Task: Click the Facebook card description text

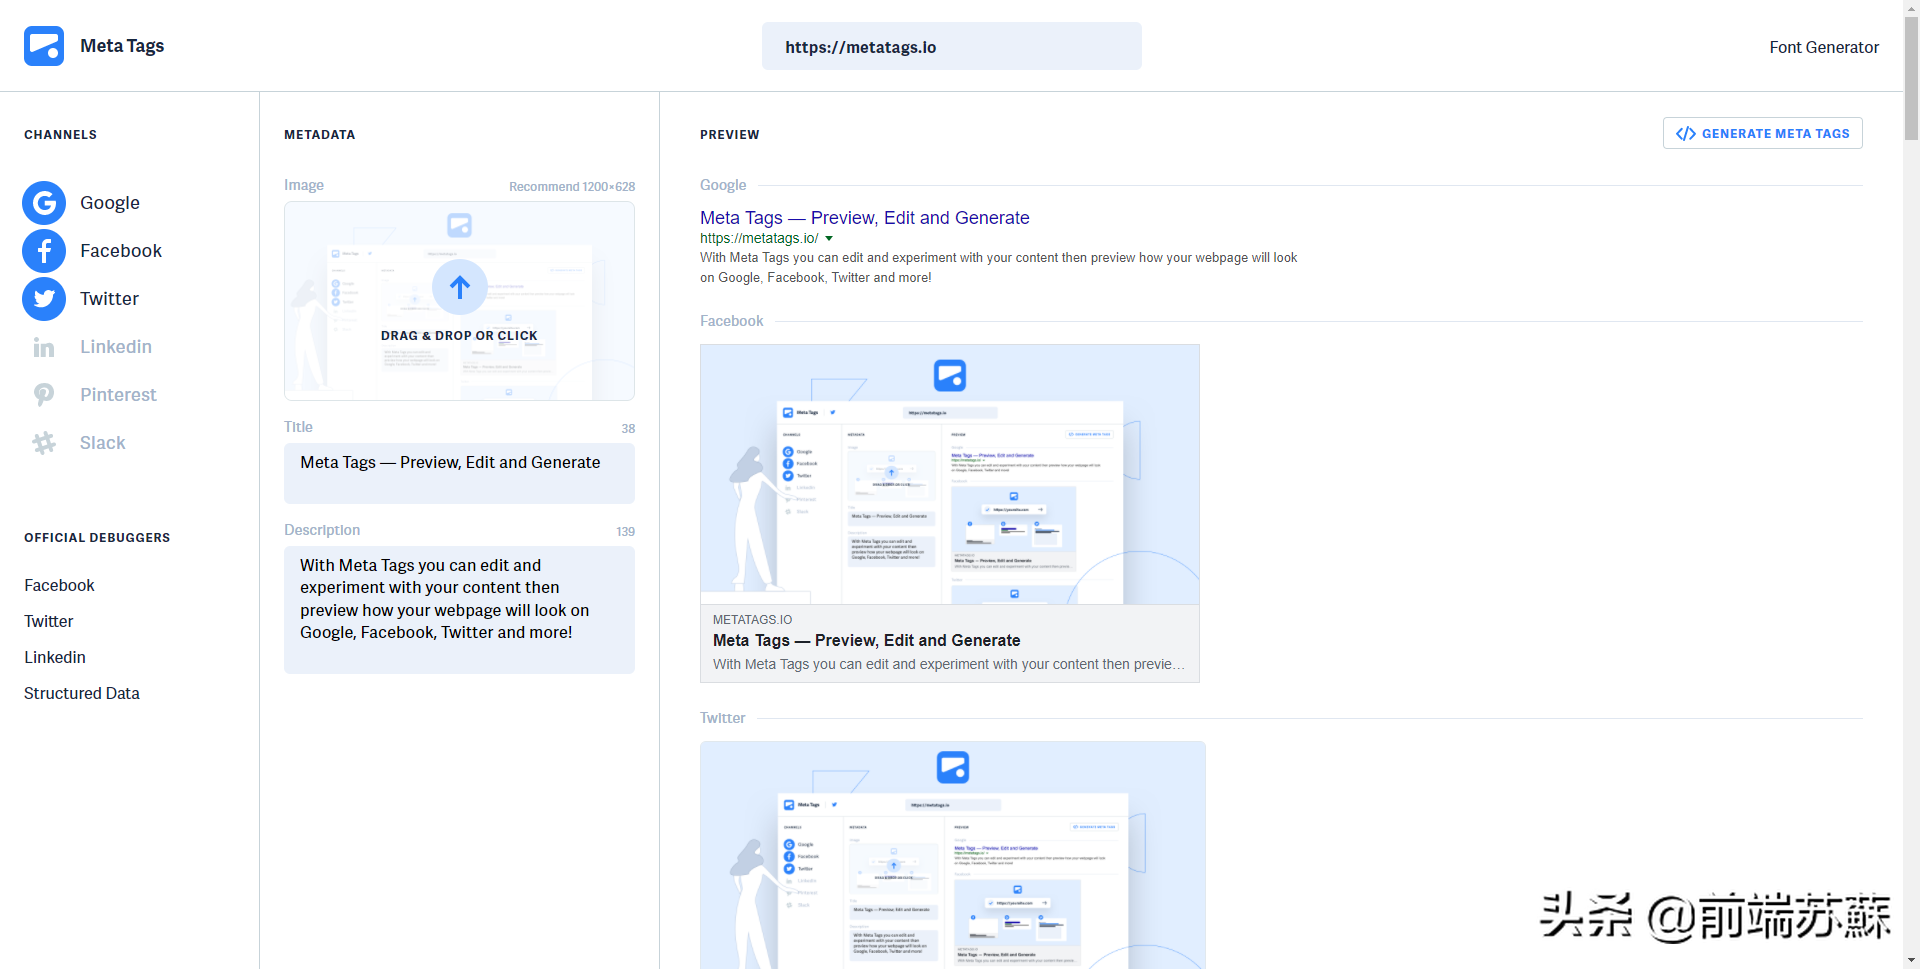Action: point(948,664)
